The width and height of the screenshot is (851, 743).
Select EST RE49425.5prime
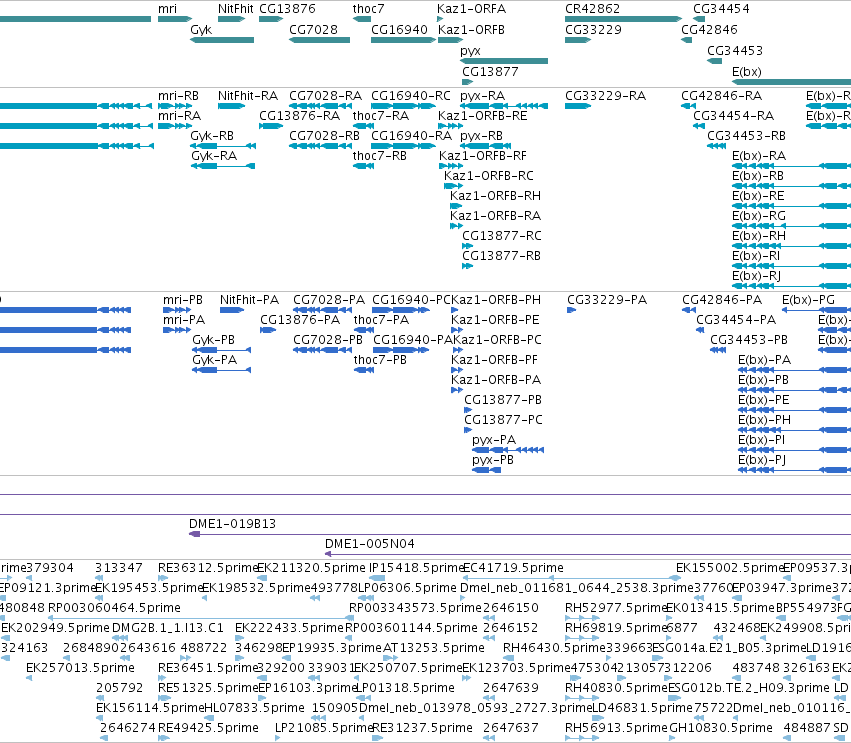click(x=208, y=728)
